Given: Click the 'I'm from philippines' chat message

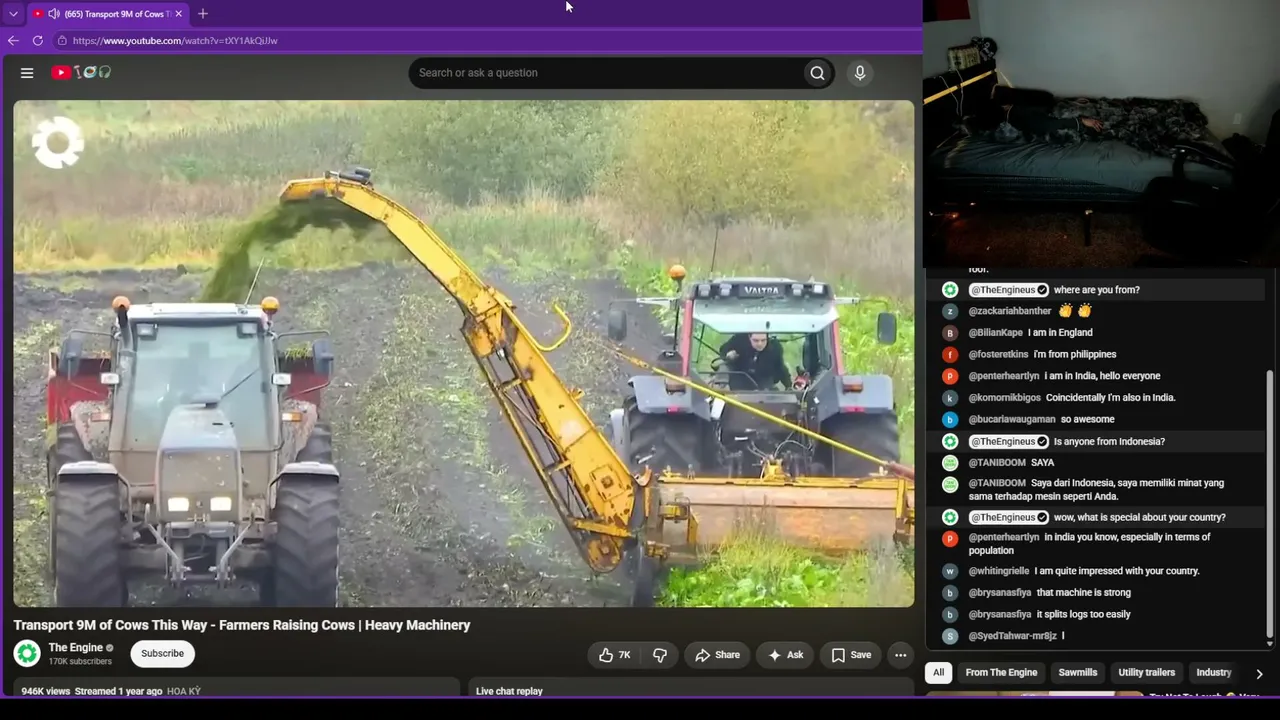Looking at the screenshot, I should tap(1075, 354).
